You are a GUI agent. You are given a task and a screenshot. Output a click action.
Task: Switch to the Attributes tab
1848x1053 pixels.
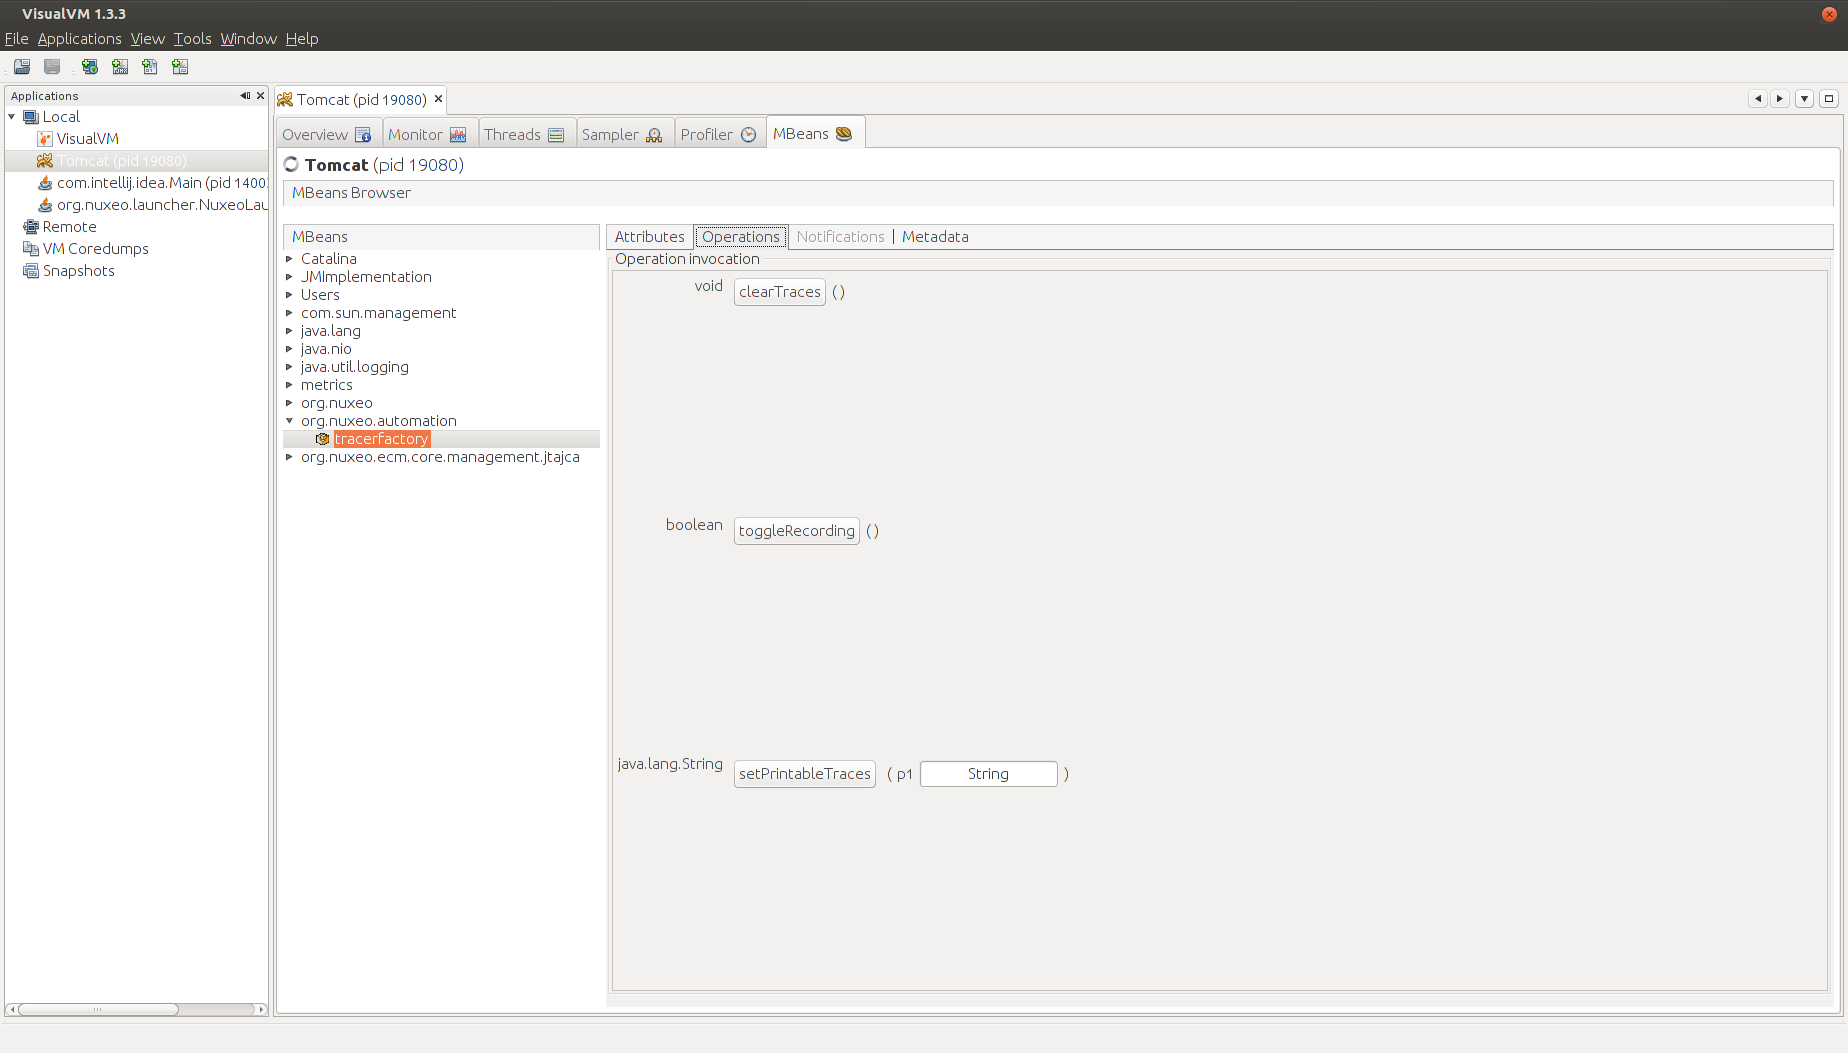[649, 237]
